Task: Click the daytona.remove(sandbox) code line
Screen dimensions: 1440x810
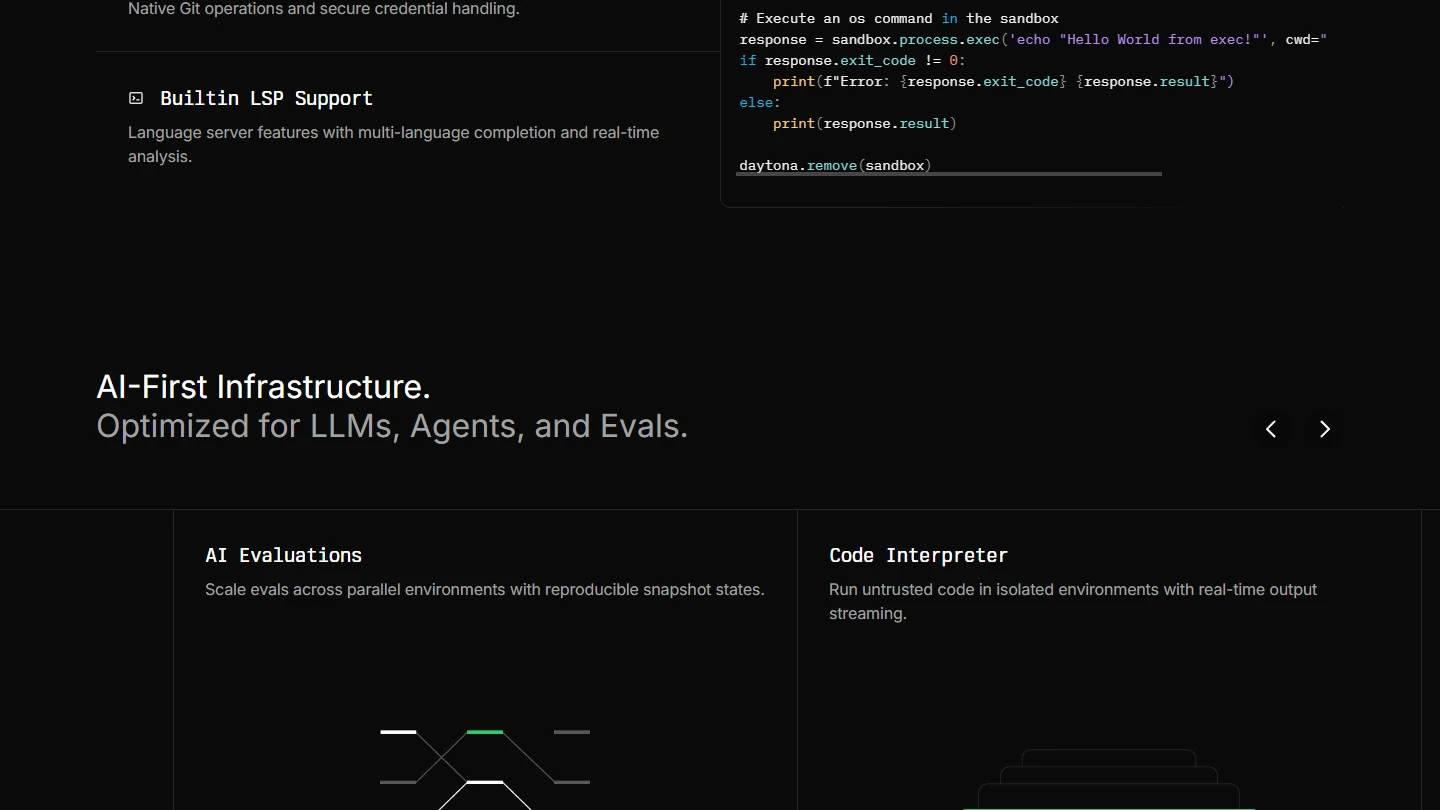Action: tap(835, 165)
